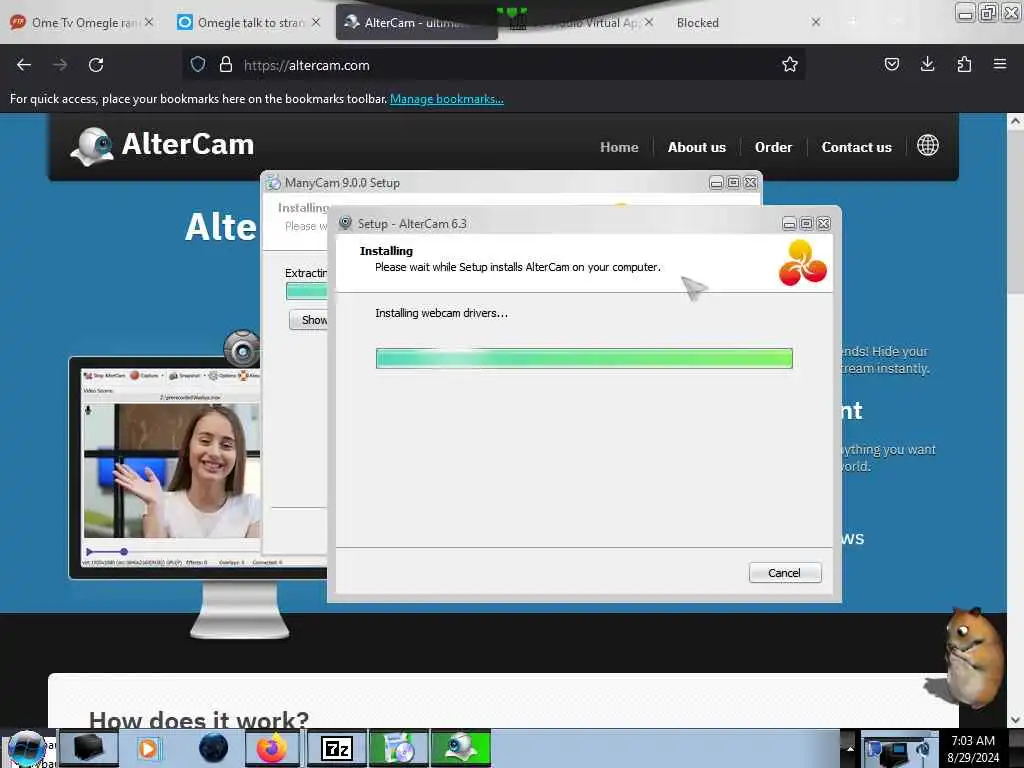Open the AlterCam webcam setup taskbar icon
This screenshot has height=768, width=1024.
point(461,748)
